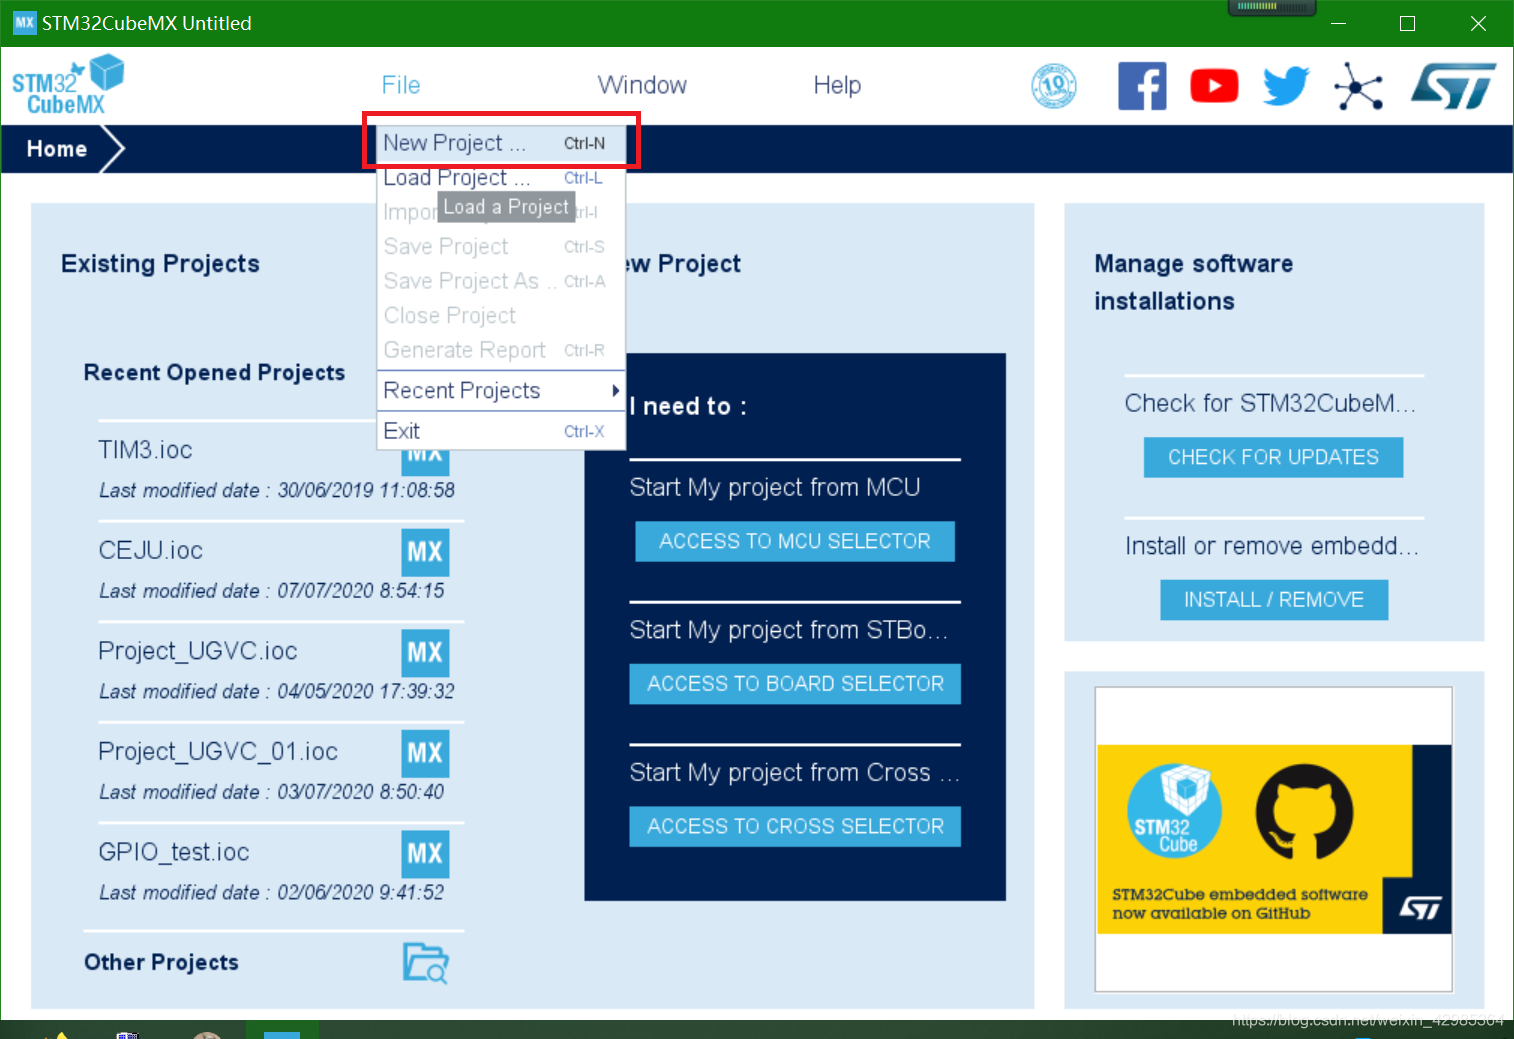Click the Save Project As menu entry
Screen dimensions: 1514x1039
click(x=501, y=281)
